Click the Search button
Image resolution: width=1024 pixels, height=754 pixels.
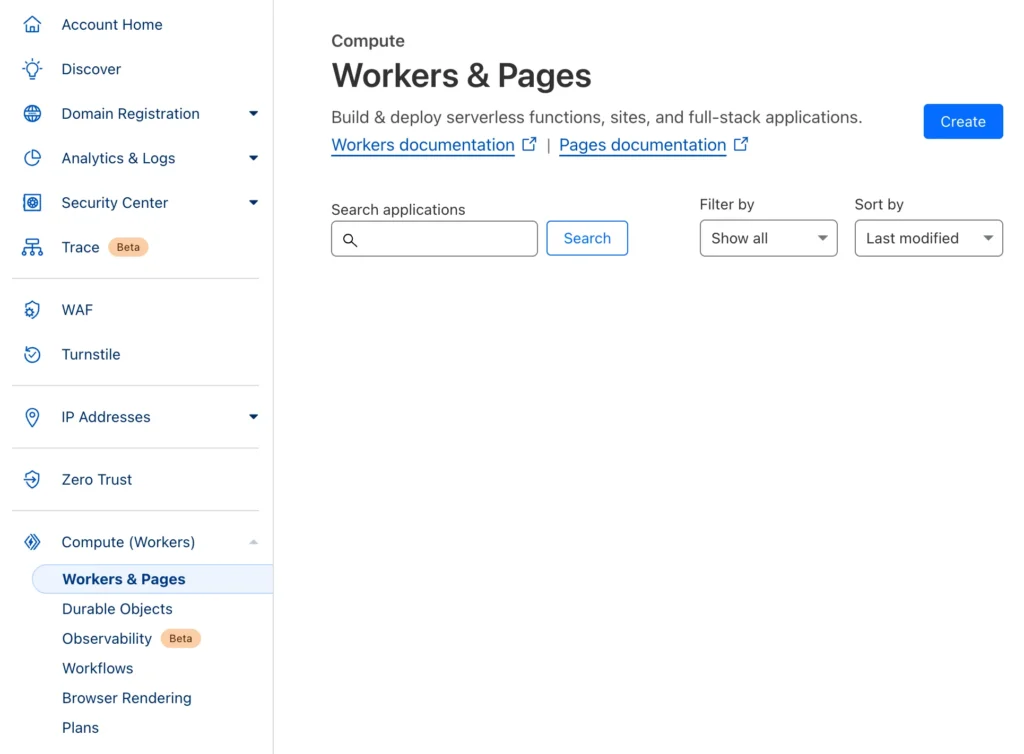pyautogui.click(x=587, y=238)
